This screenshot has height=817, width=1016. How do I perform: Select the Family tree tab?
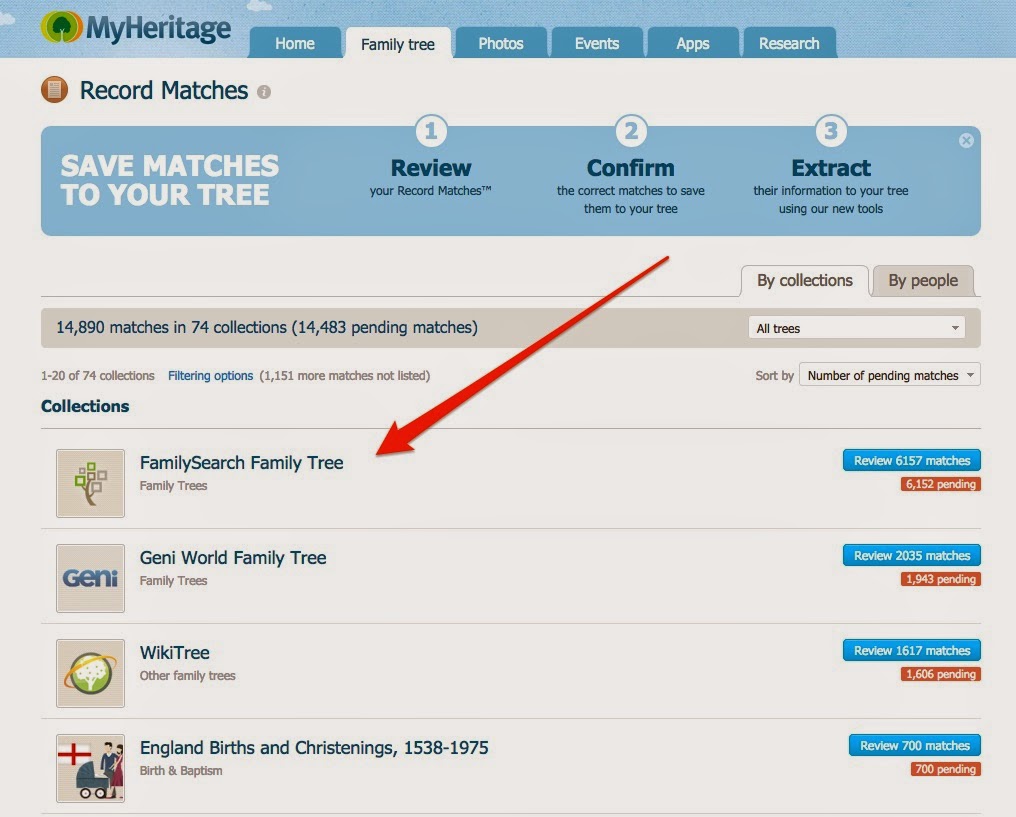398,44
